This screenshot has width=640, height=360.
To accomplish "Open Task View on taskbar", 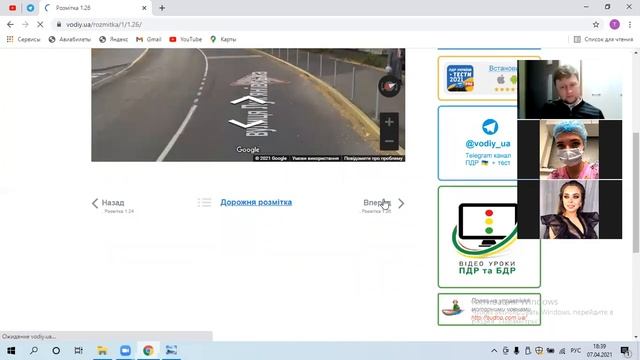I will coord(78,351).
